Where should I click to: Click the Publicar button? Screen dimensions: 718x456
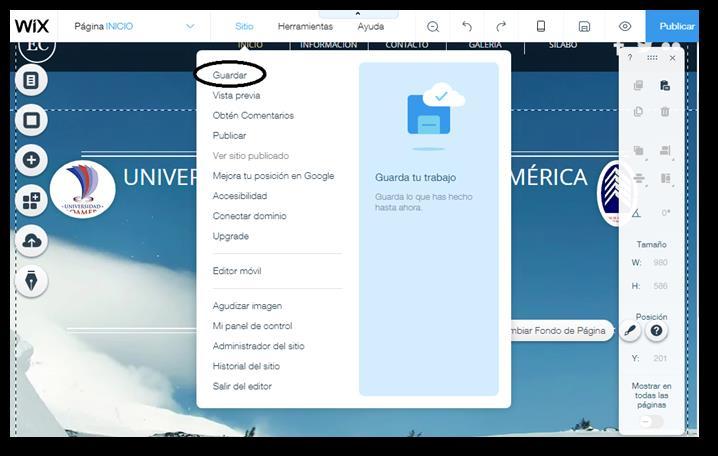672,27
